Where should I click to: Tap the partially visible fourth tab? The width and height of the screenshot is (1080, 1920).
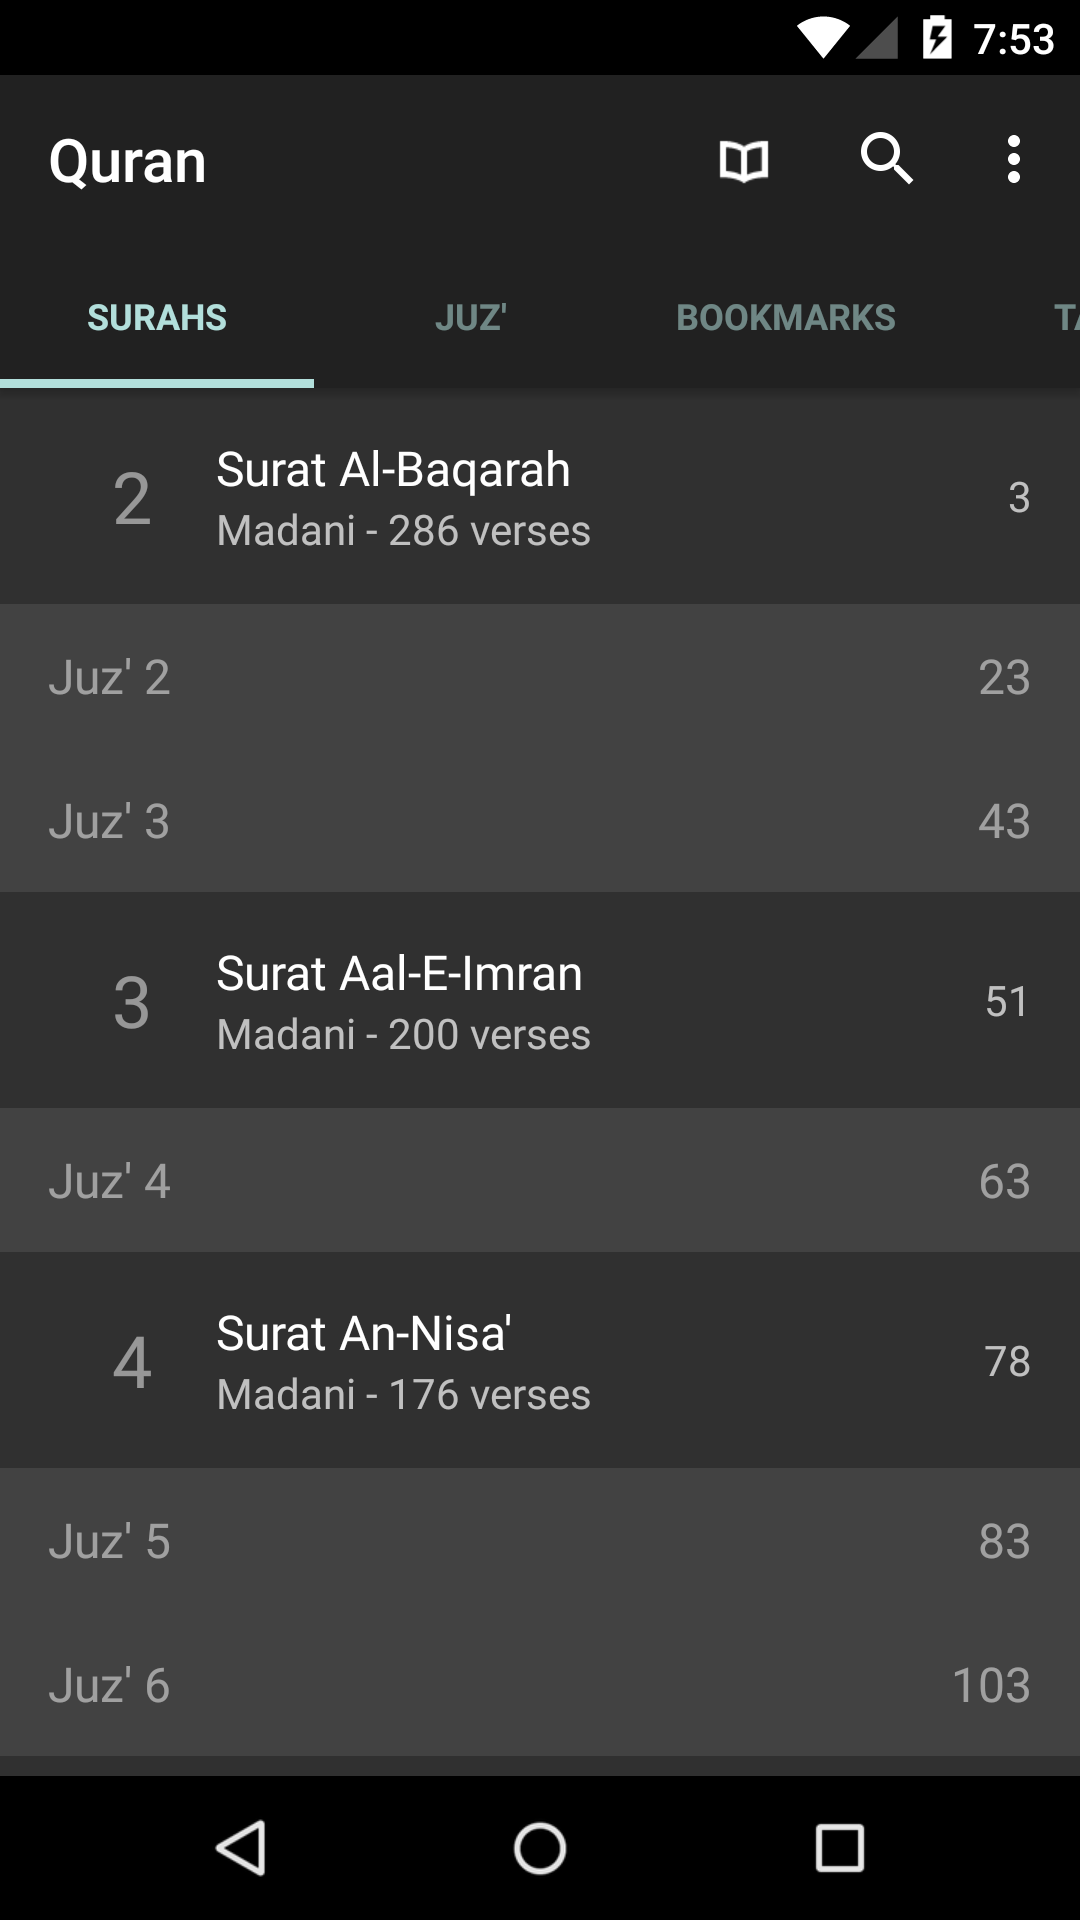1064,318
